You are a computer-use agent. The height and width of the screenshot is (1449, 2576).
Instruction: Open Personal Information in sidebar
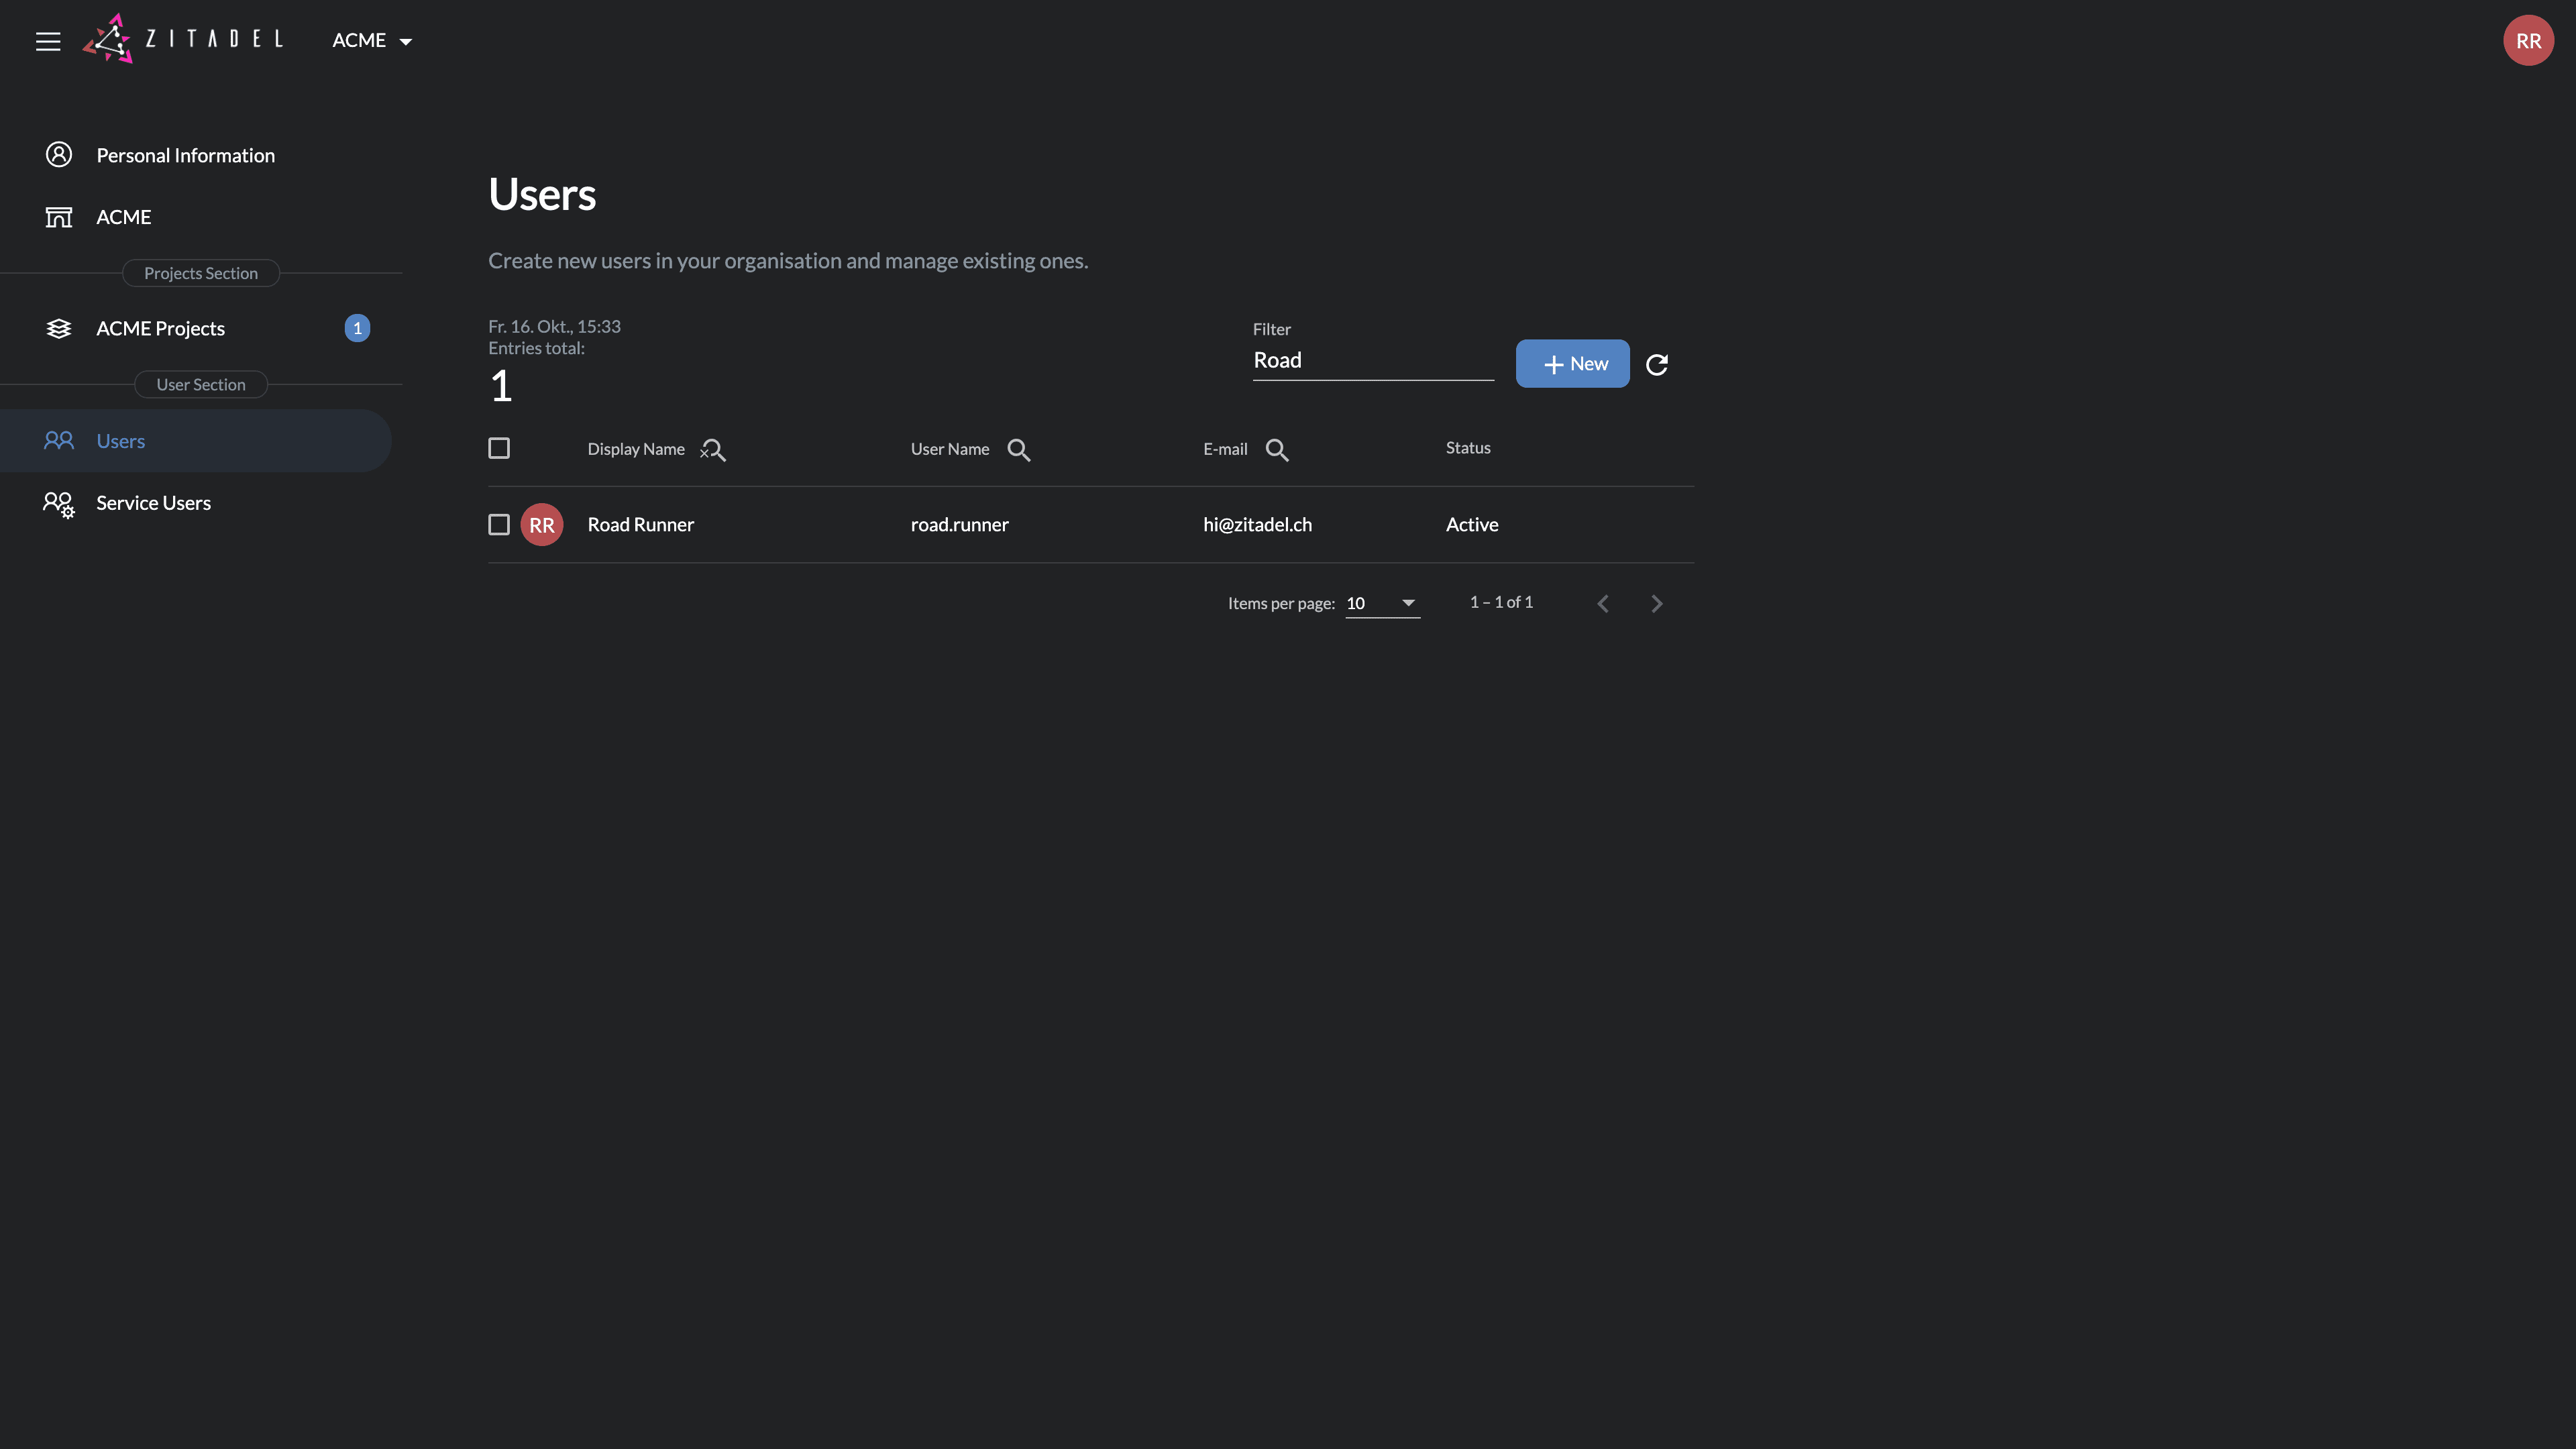coord(185,155)
